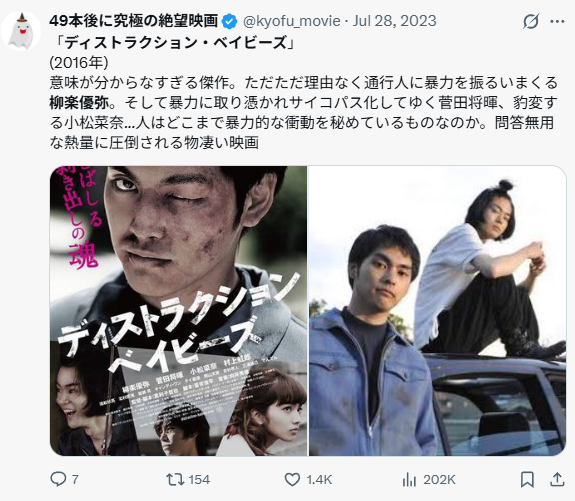575x501 pixels.
Task: View post analytics bar chart icon
Action: [409, 479]
